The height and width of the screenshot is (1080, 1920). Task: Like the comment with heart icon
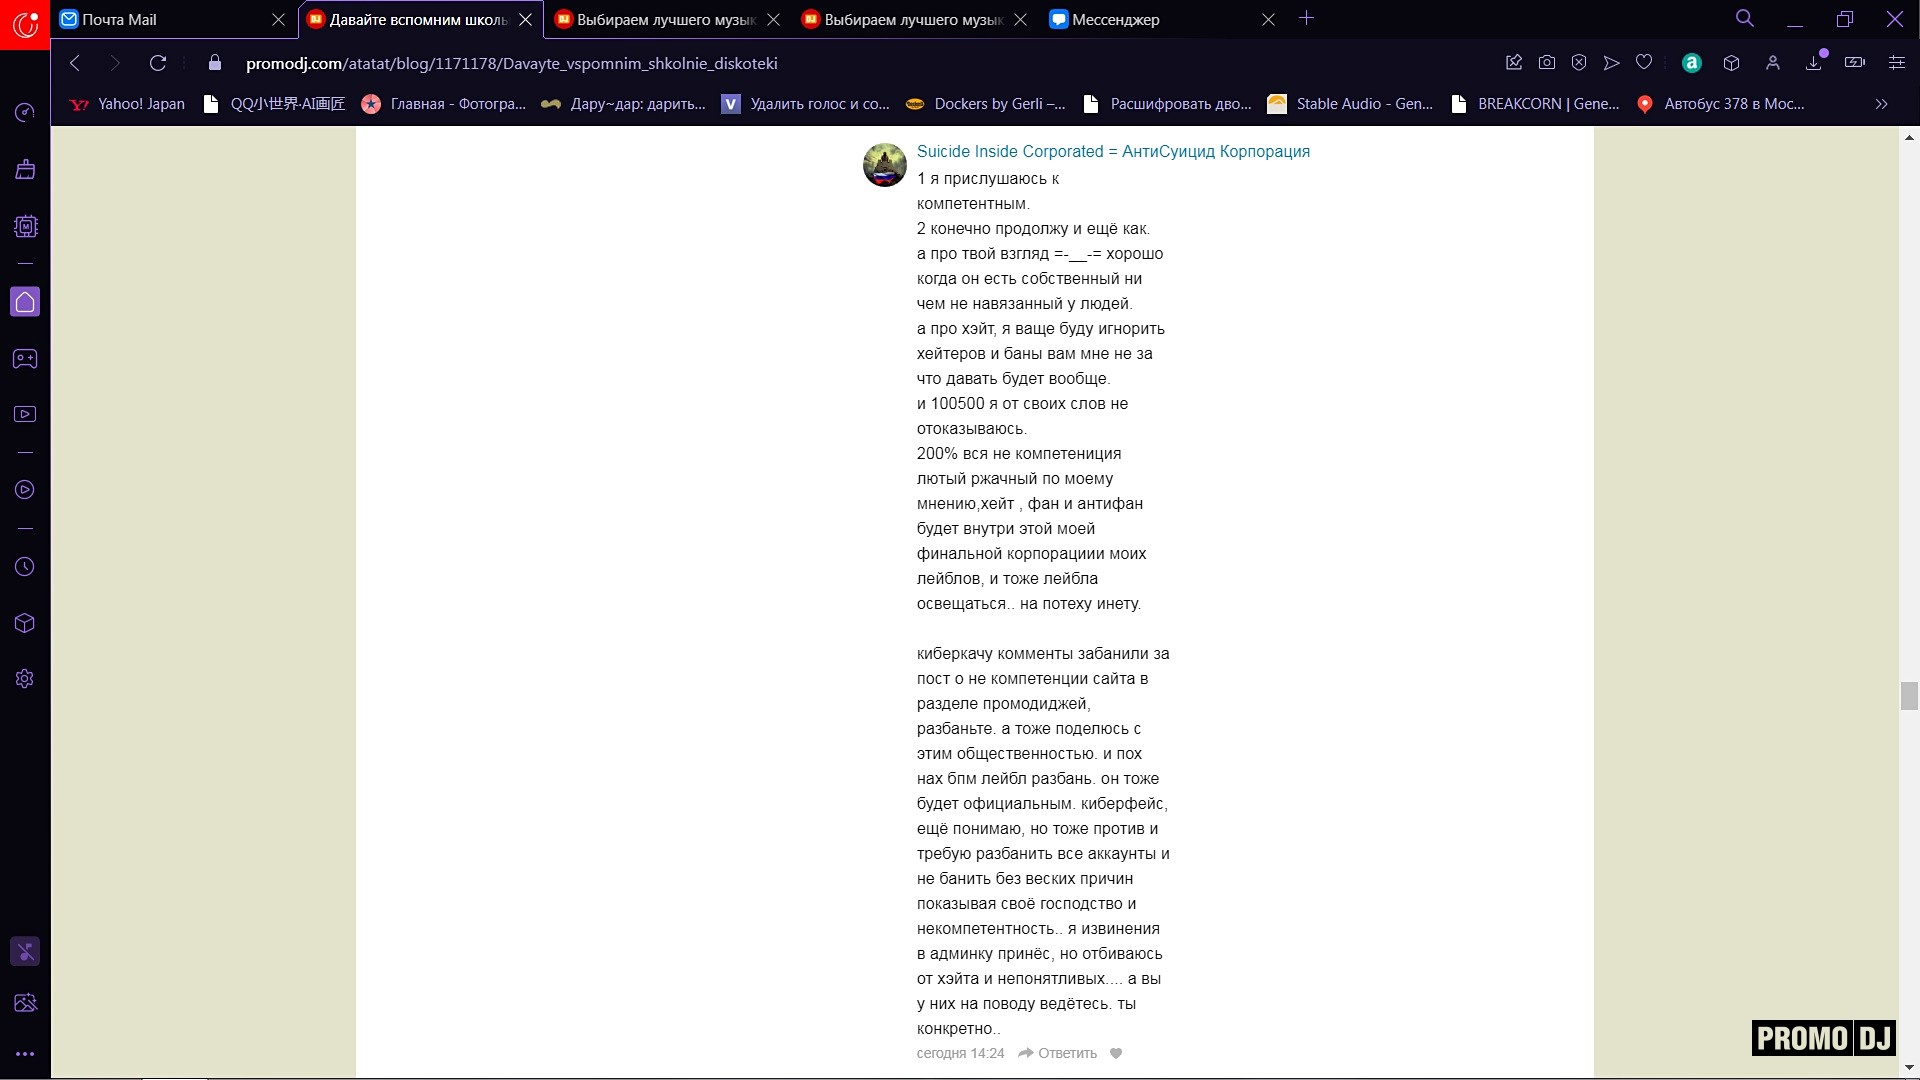(1116, 1053)
